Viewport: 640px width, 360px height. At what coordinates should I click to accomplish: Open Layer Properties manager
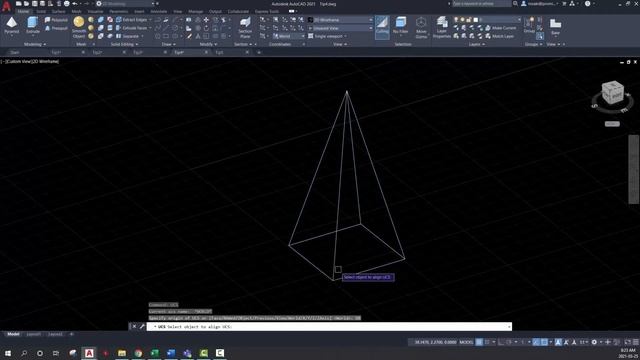[x=442, y=27]
